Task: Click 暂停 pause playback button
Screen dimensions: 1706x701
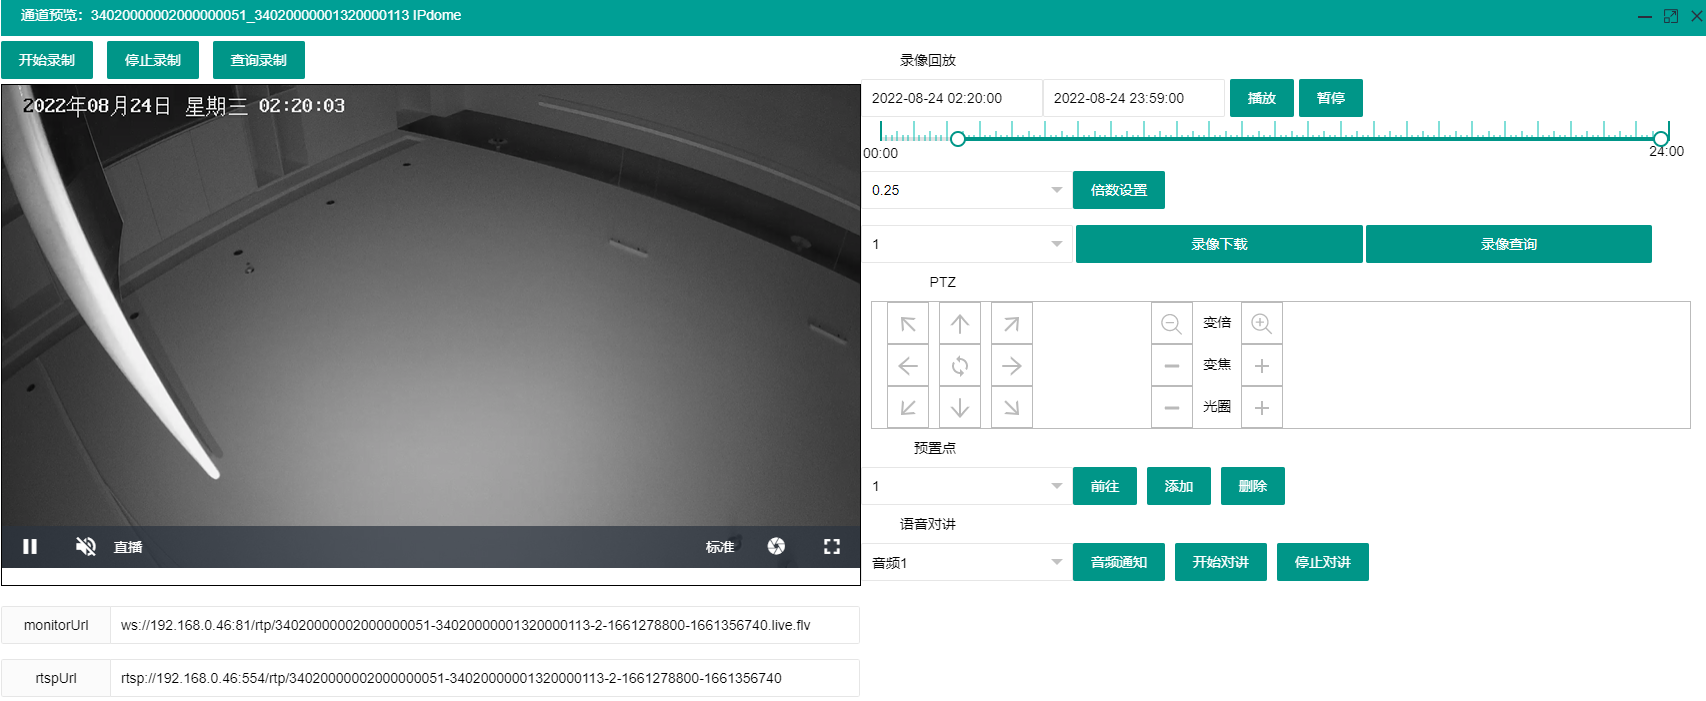Action: (x=1331, y=98)
